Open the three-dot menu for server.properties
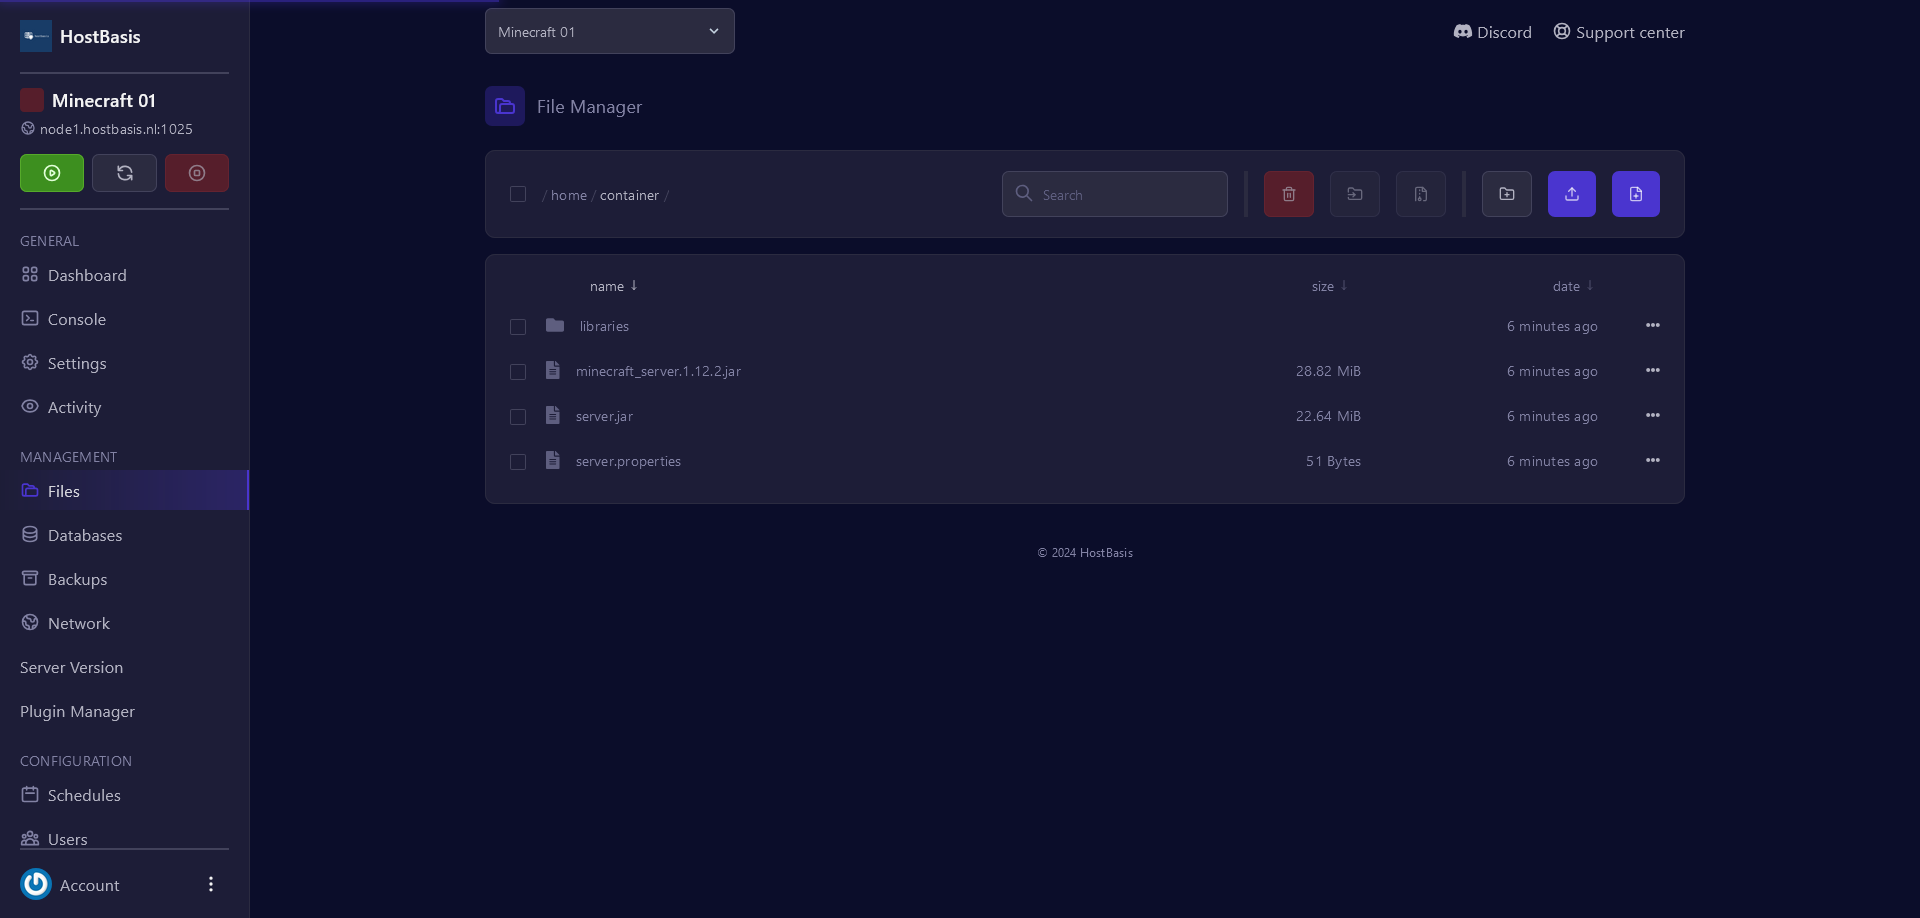The image size is (1920, 918). tap(1653, 460)
